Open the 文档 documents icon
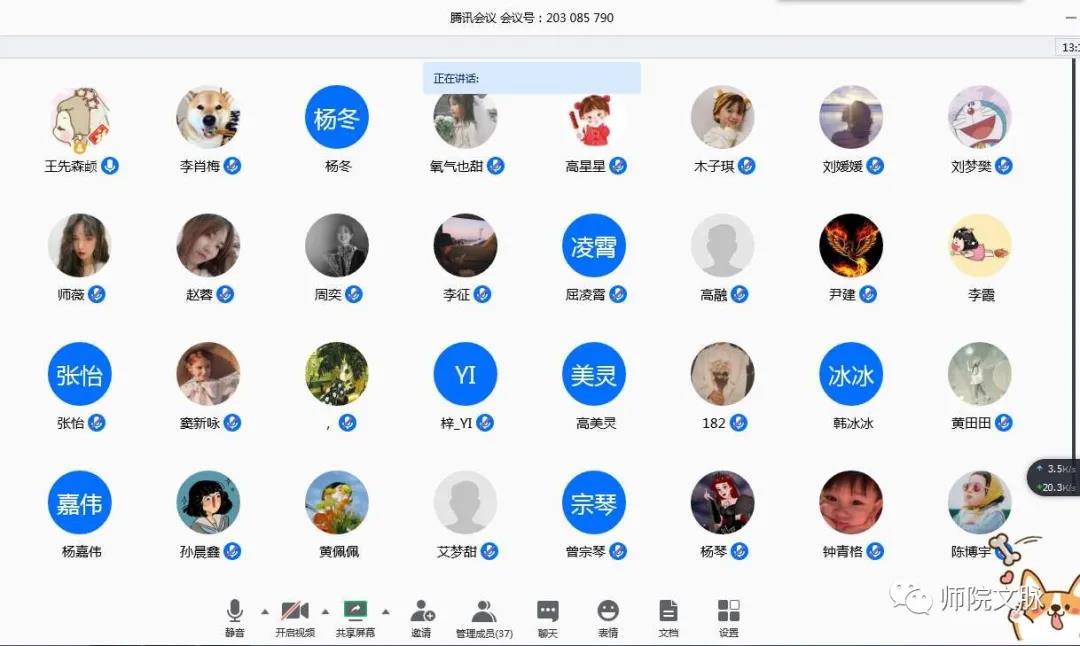Screen dimensions: 1080x646 668,611
